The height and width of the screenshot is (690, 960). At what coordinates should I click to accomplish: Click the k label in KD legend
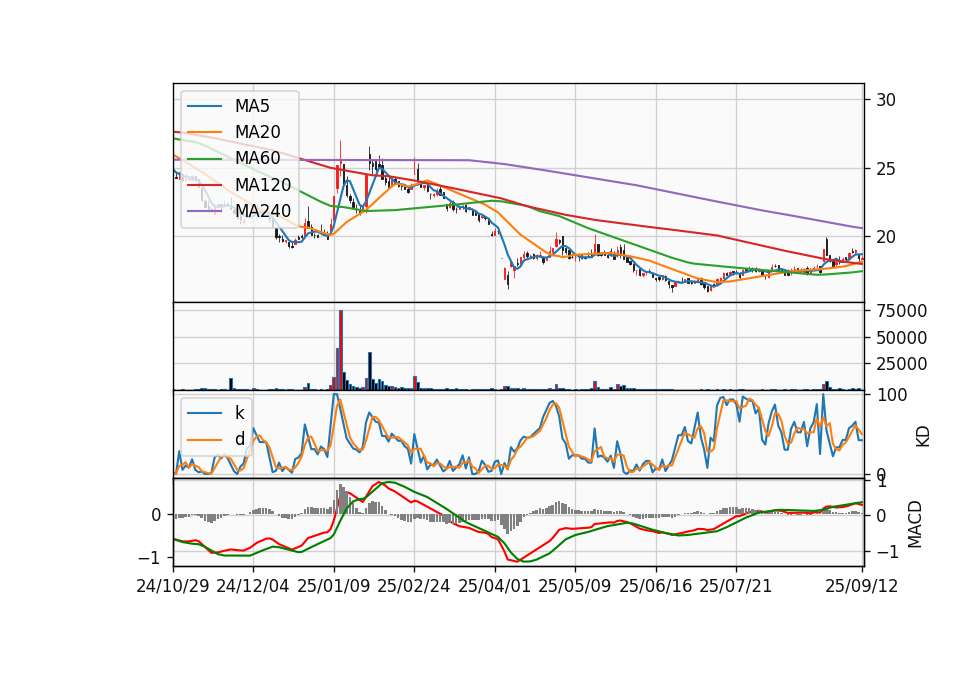[x=239, y=413]
